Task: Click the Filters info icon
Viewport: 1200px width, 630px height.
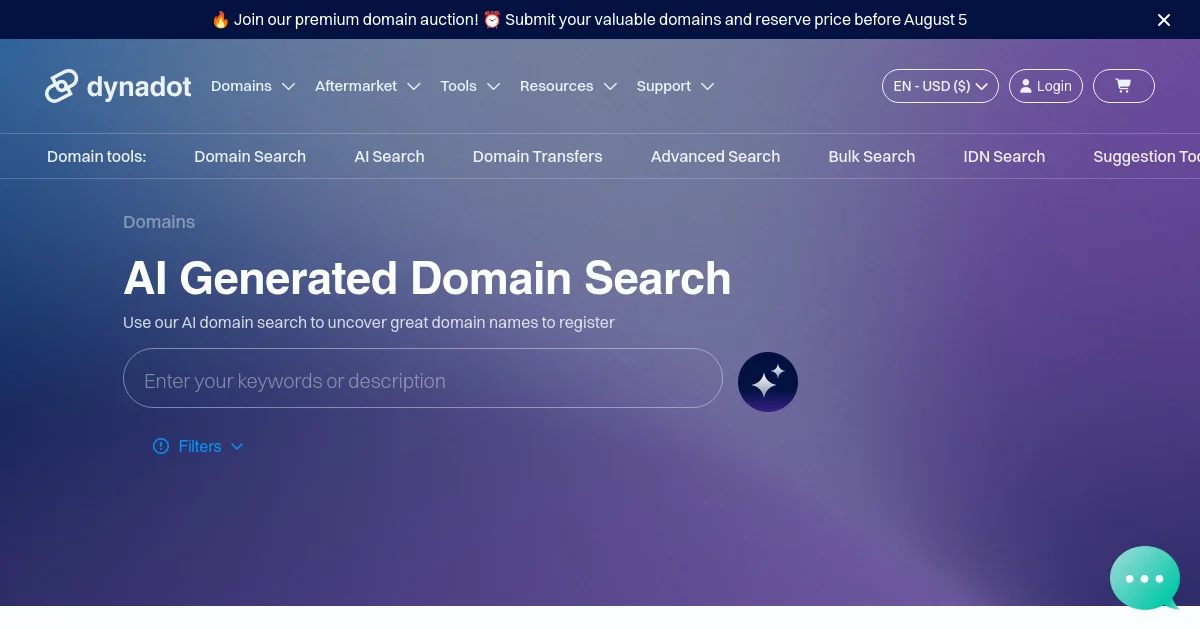Action: 161,446
